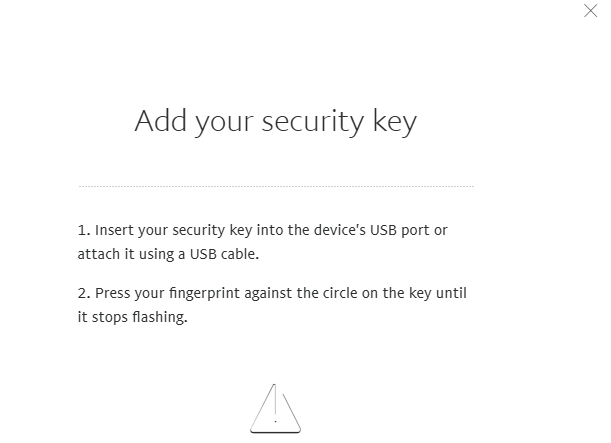Image resolution: width=611 pixels, height=443 pixels.
Task: Close the Add your security key dialog
Action: tap(590, 10)
